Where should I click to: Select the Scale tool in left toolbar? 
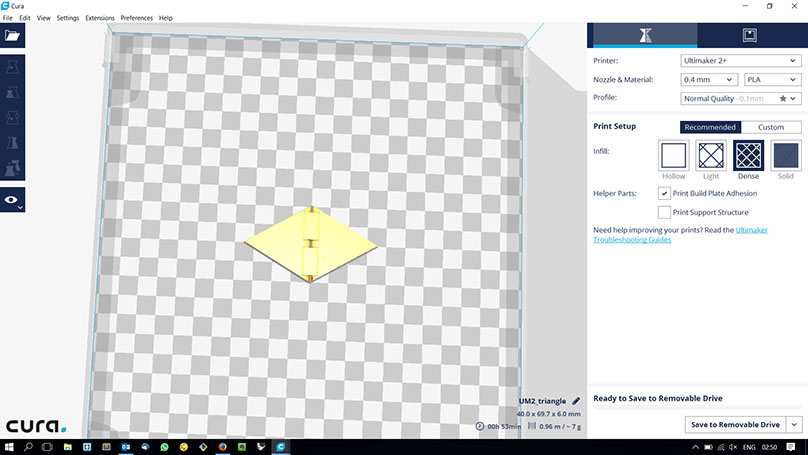(12, 92)
